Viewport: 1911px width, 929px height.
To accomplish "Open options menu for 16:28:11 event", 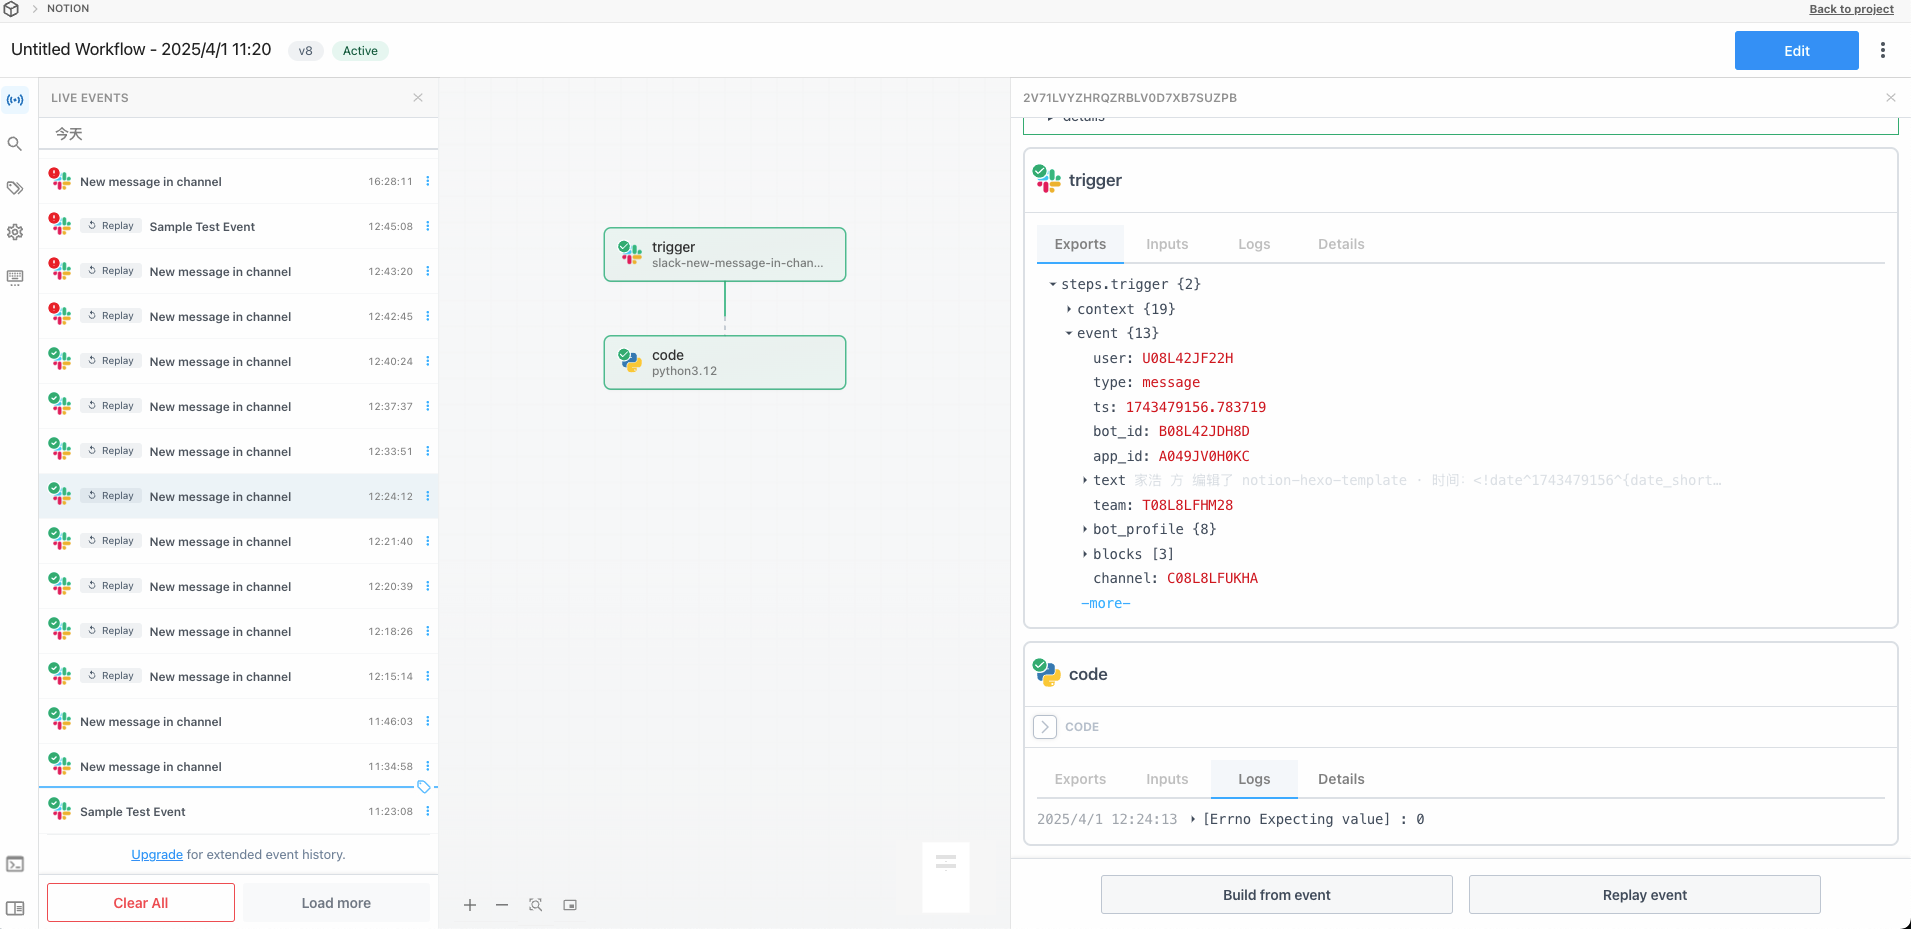I will click(428, 181).
